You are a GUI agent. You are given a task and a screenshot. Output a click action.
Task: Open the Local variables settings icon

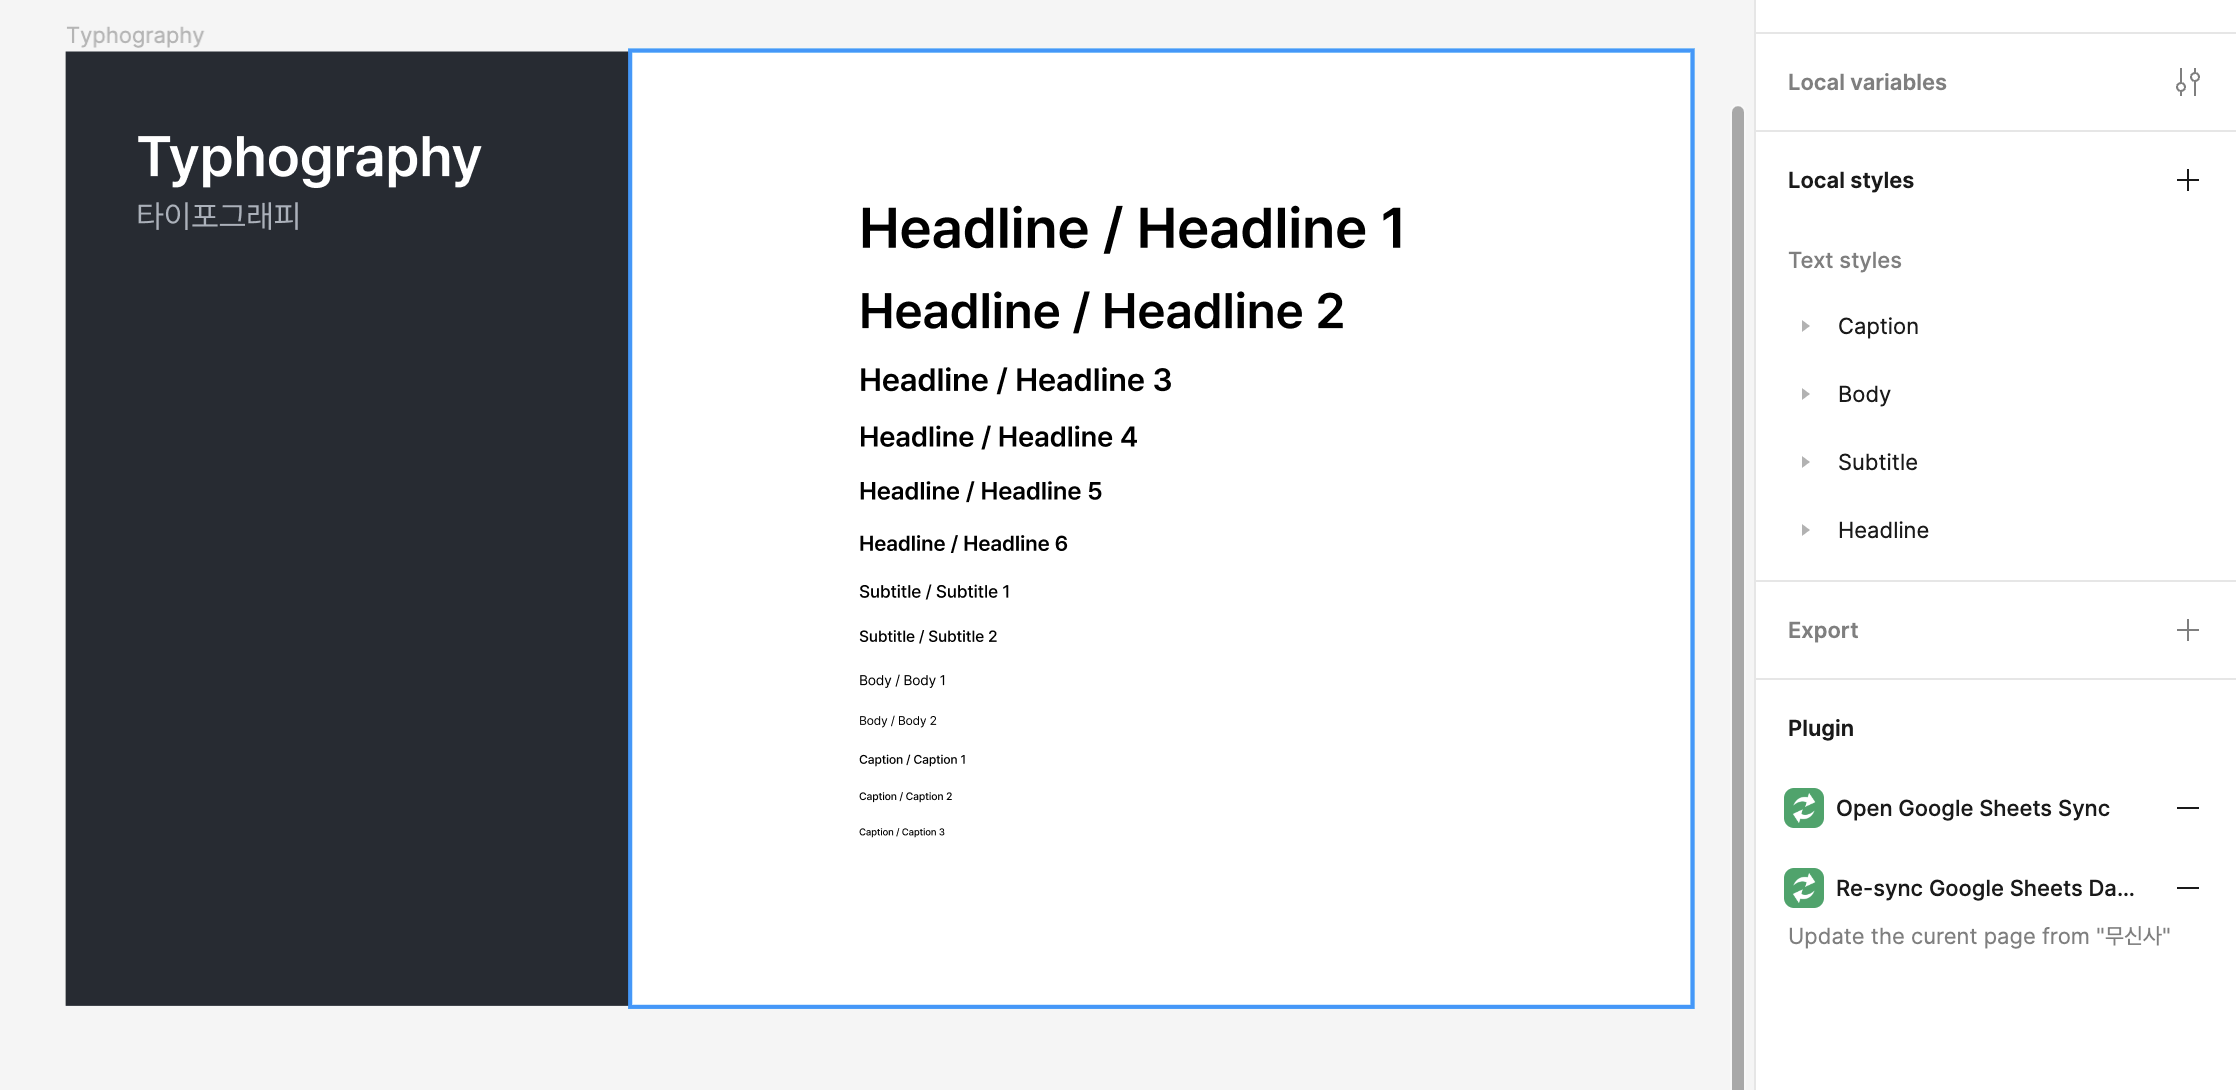tap(2187, 82)
